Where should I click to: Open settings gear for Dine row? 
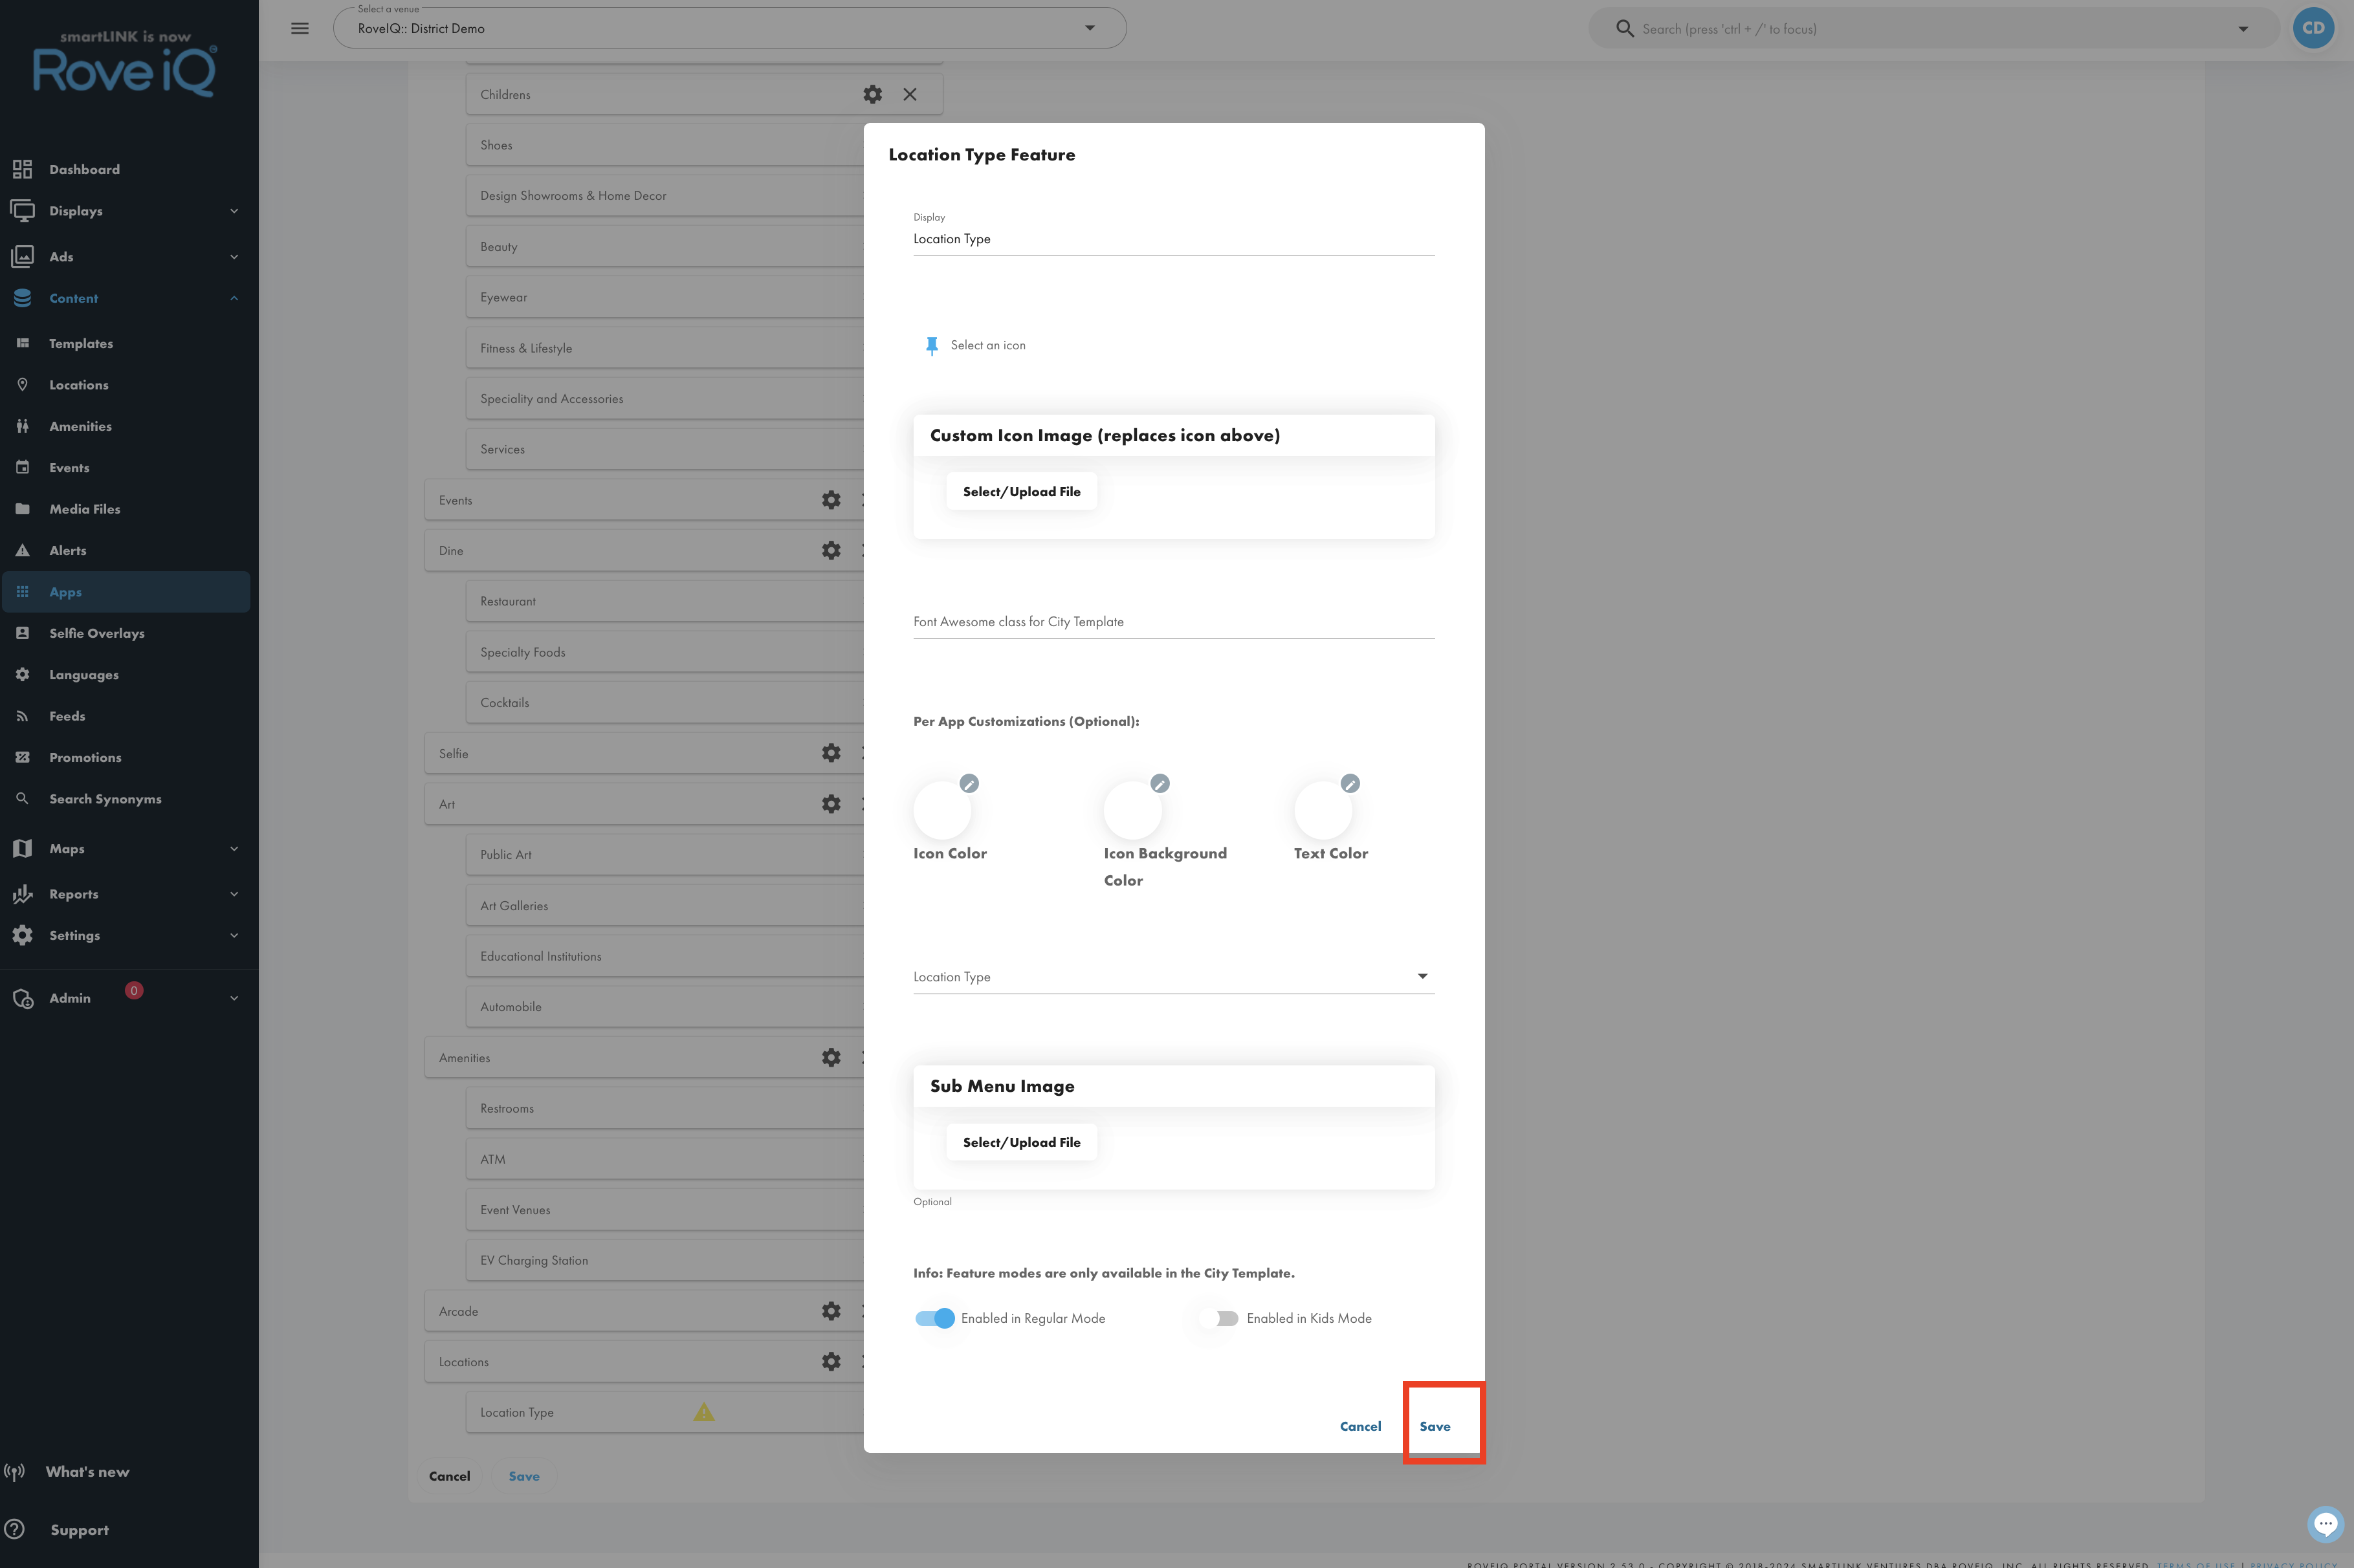coord(831,550)
